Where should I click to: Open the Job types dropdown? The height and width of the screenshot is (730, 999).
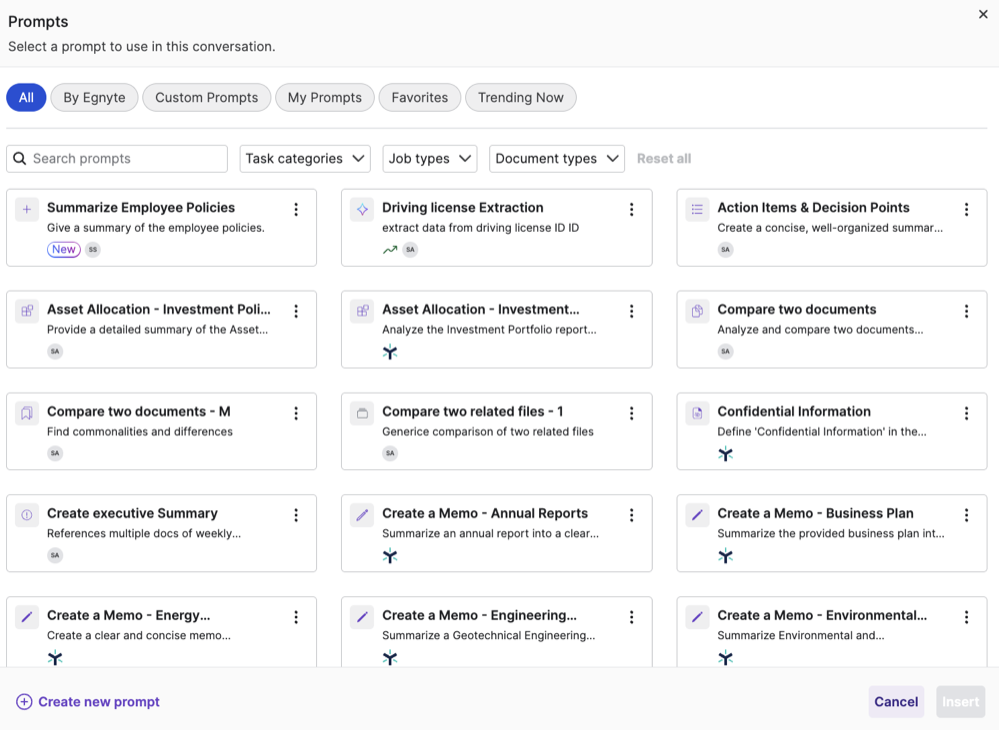click(429, 159)
